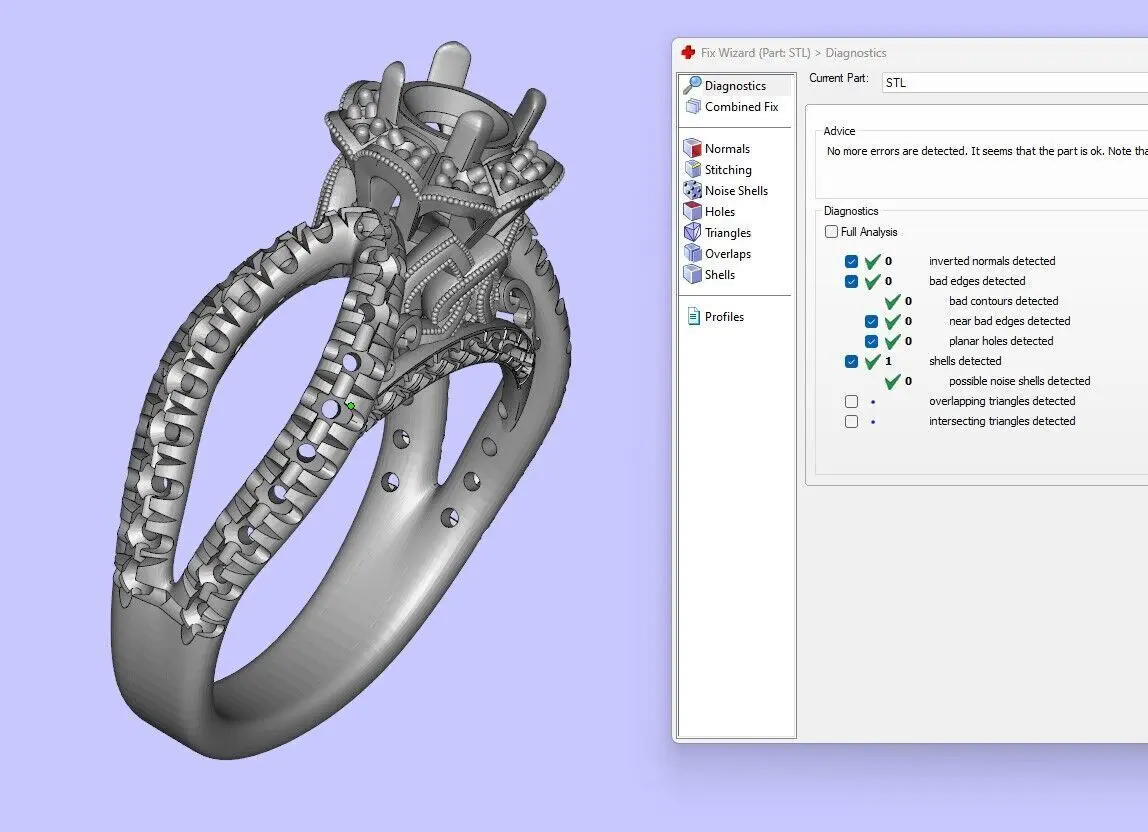
Task: Click the green checkmark beside possible noise shells
Action: coord(892,381)
